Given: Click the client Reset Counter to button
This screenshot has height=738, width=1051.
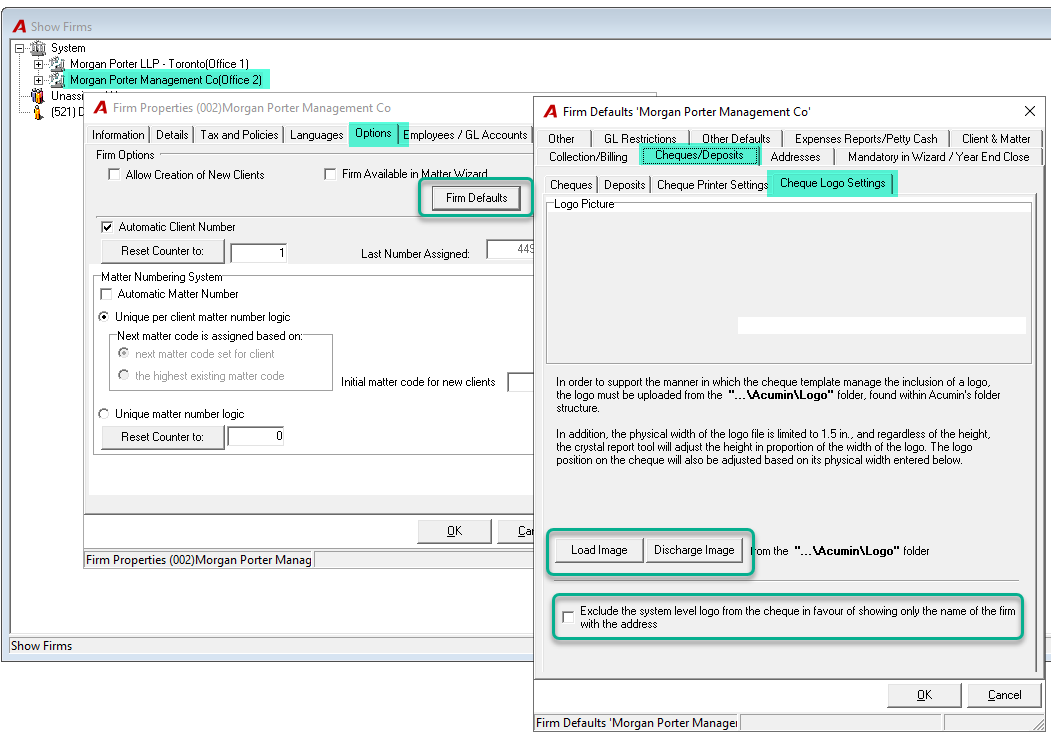Looking at the screenshot, I should point(162,251).
